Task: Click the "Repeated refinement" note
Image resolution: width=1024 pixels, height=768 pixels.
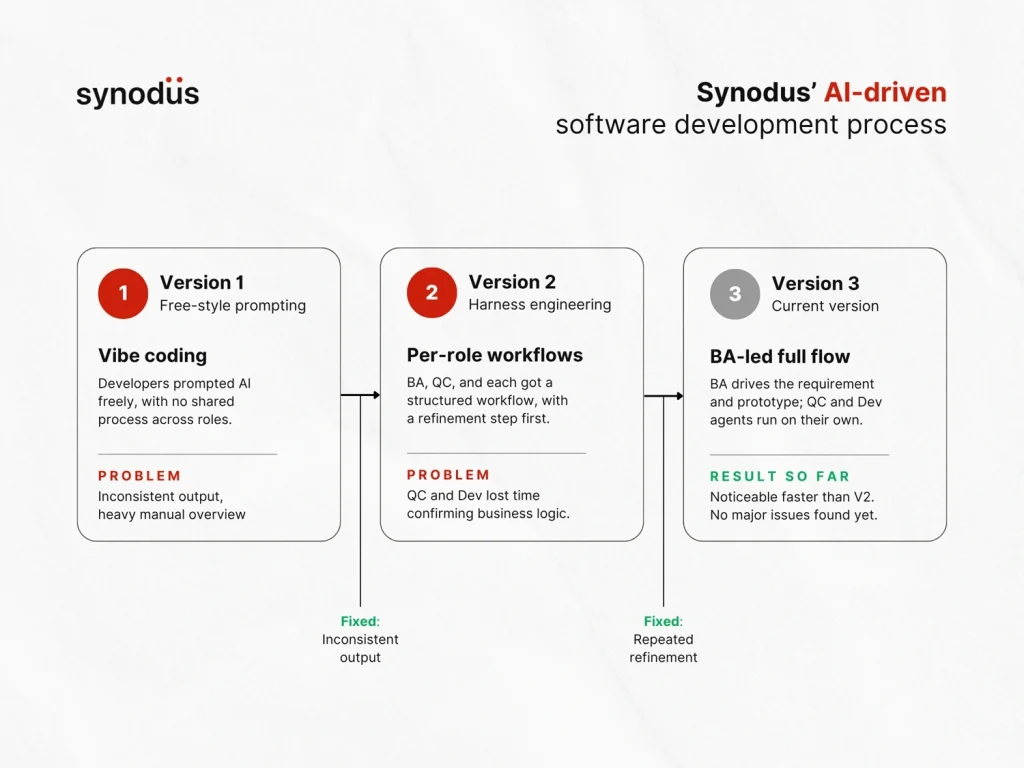Action: click(663, 648)
